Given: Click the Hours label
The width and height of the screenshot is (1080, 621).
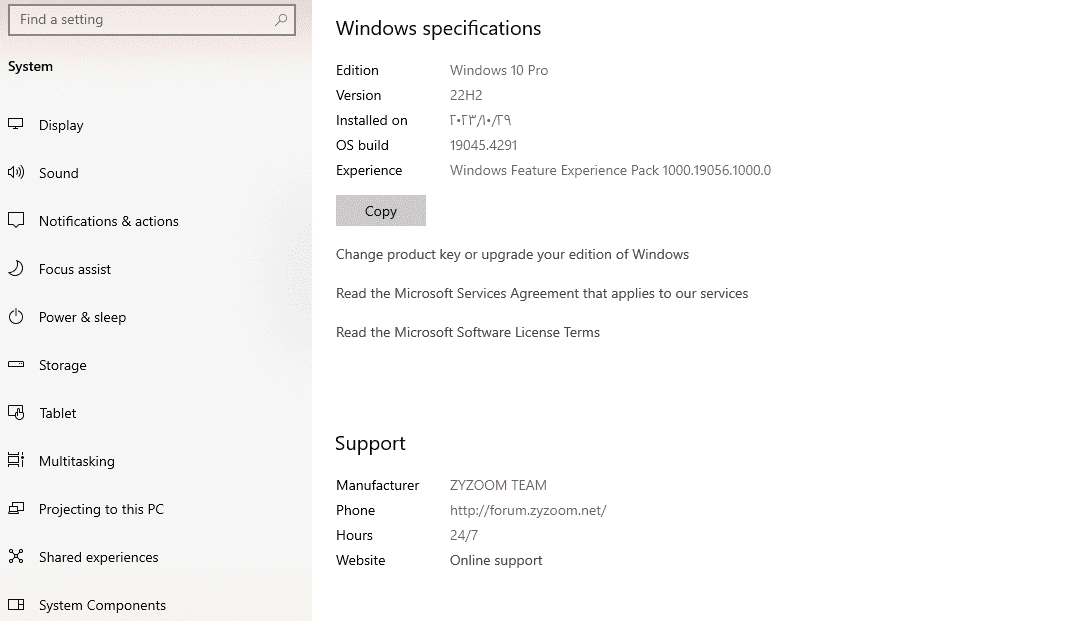Looking at the screenshot, I should coord(354,535).
